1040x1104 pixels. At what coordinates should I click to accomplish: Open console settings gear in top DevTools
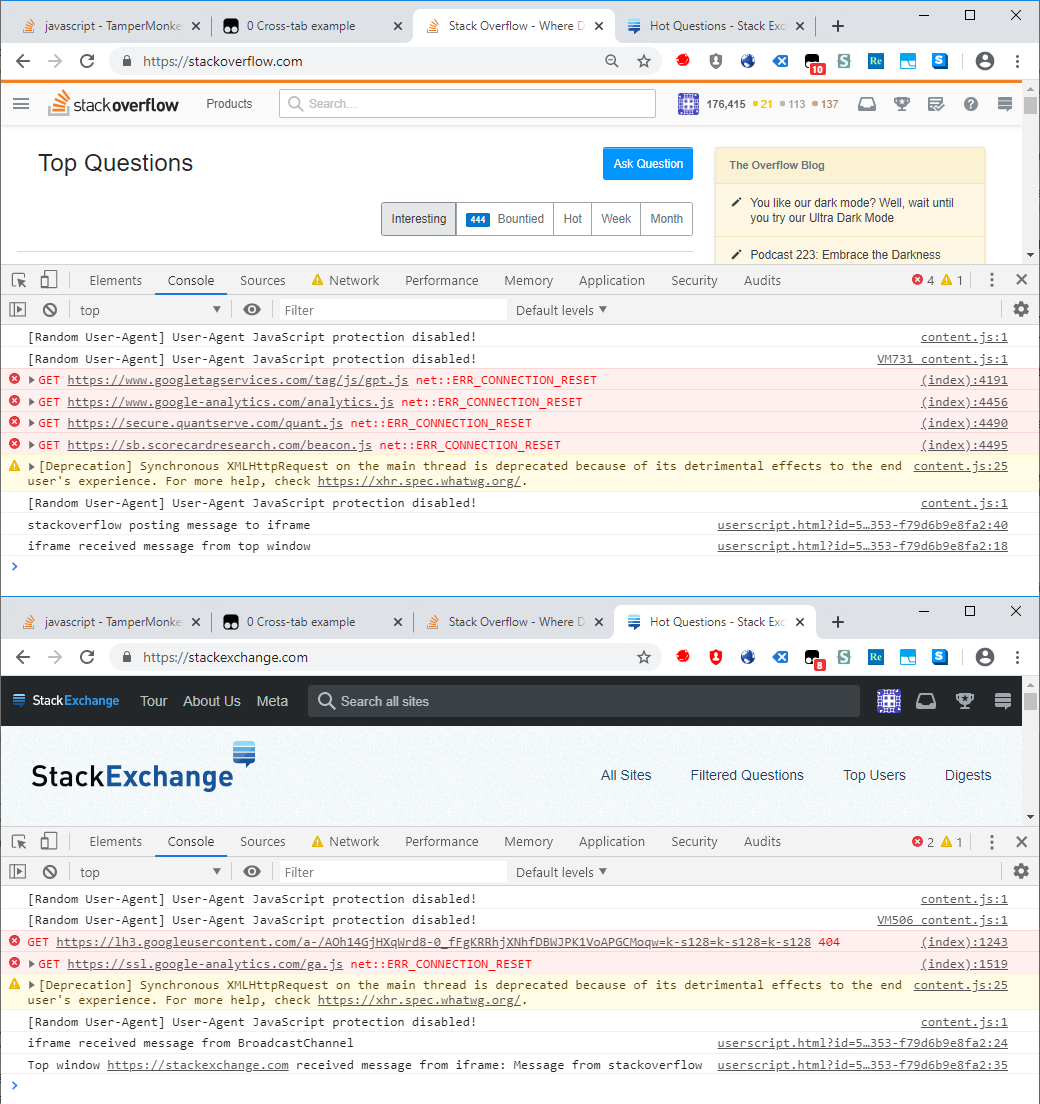point(1021,309)
